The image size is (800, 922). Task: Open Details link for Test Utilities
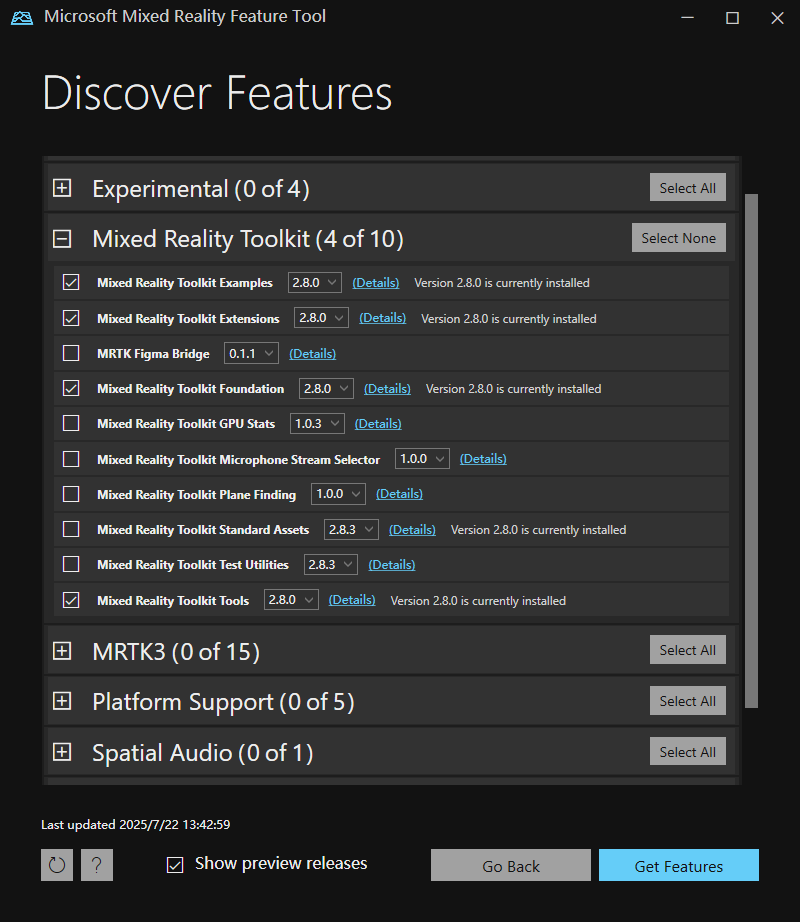coord(391,564)
